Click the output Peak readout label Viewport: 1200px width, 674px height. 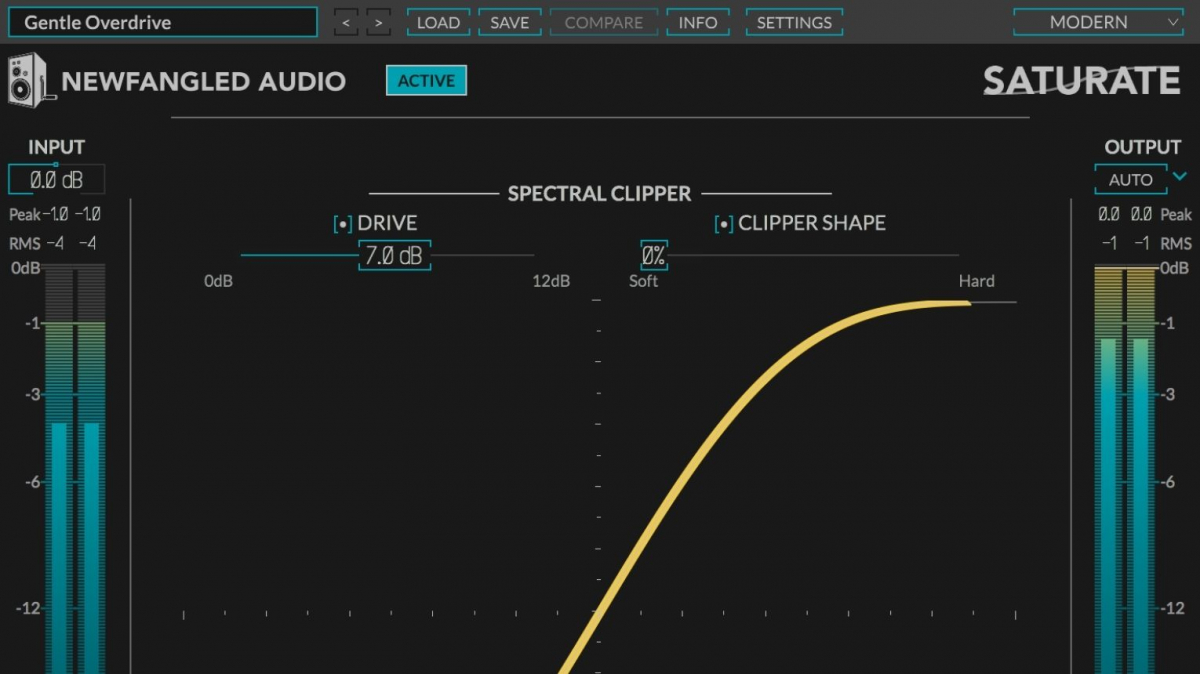(x=1176, y=215)
